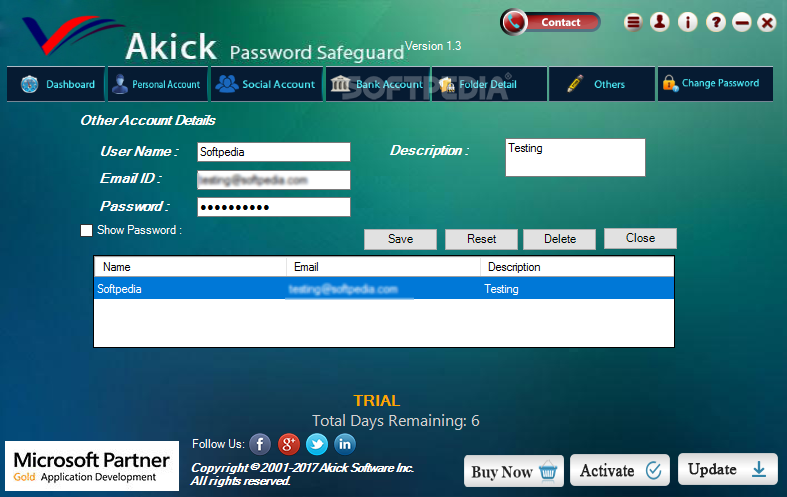Click the Microsoft Partner badge
Image resolution: width=787 pixels, height=497 pixels.
pos(92,466)
